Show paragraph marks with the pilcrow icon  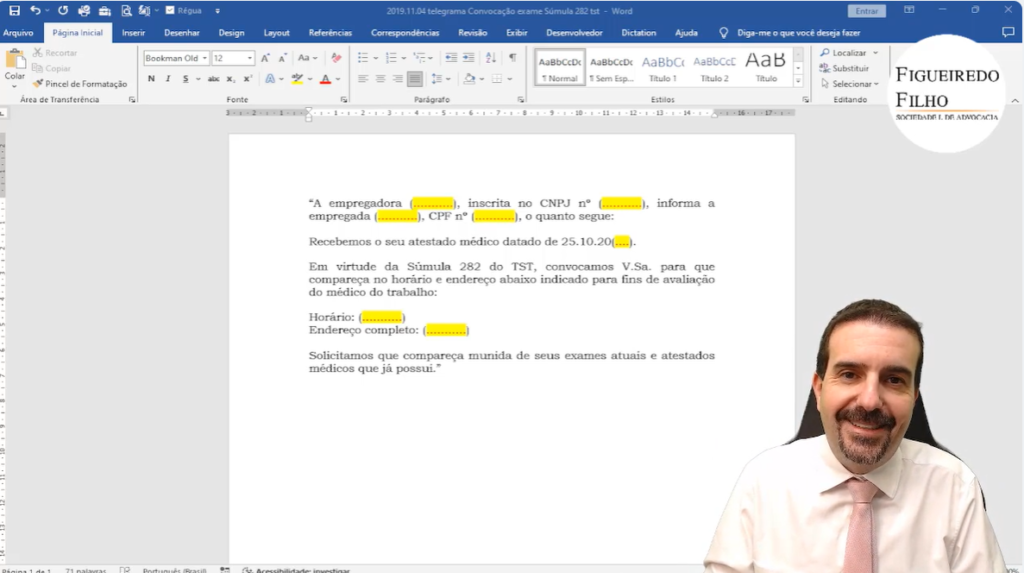(513, 58)
